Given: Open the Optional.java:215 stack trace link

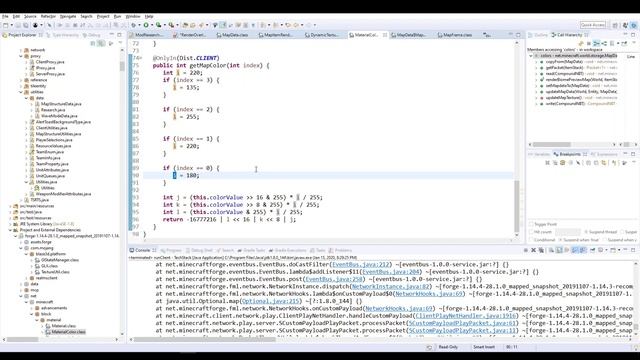Looking at the screenshot, I should click(270, 301).
